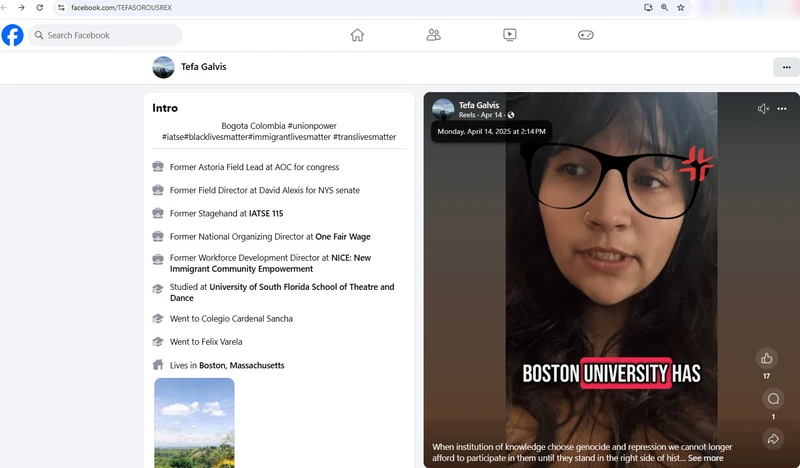The width and height of the screenshot is (800, 468).
Task: Click the Facebook logo icon
Action: pyautogui.click(x=12, y=35)
